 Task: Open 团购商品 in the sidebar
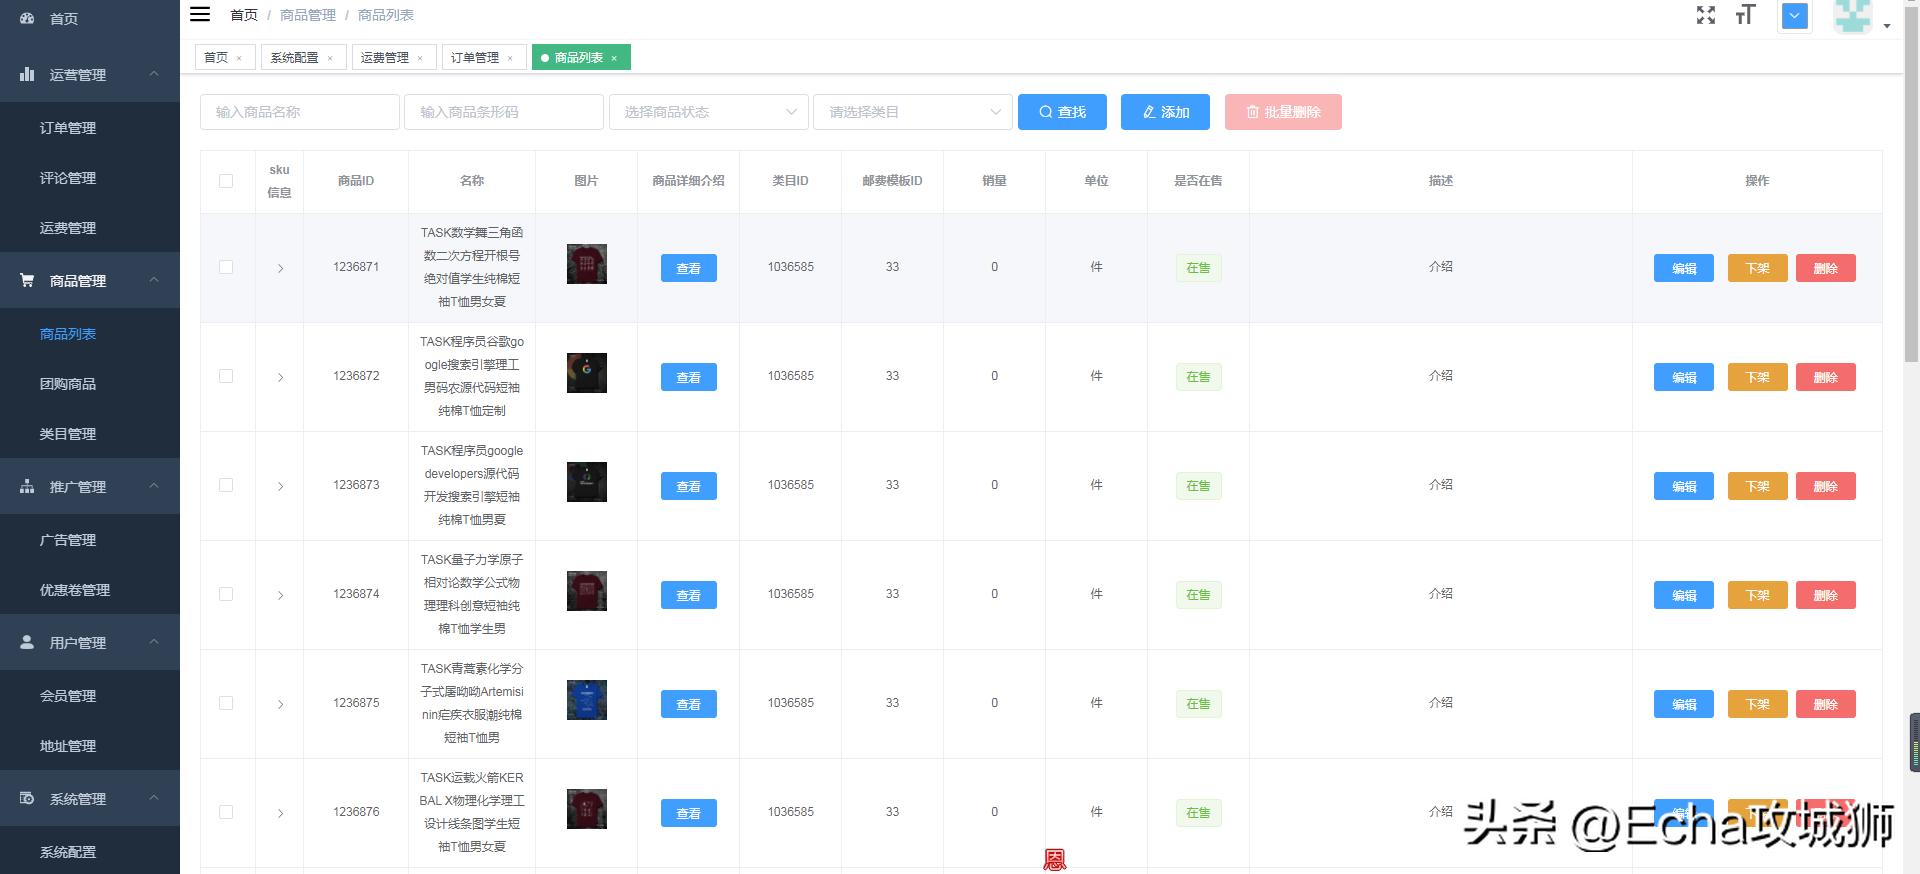point(68,384)
